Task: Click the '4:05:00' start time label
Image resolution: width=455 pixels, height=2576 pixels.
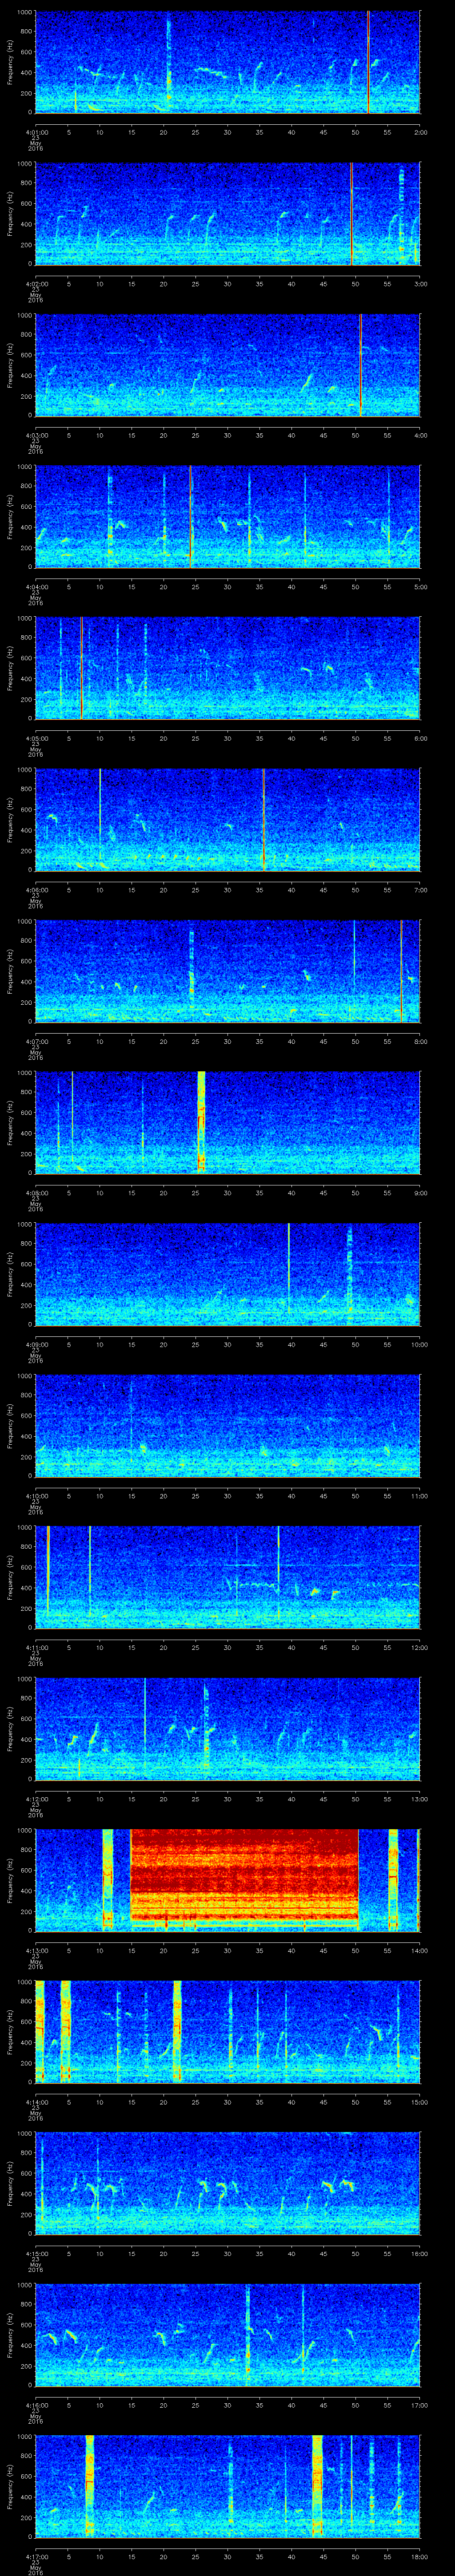Action: click(x=36, y=737)
